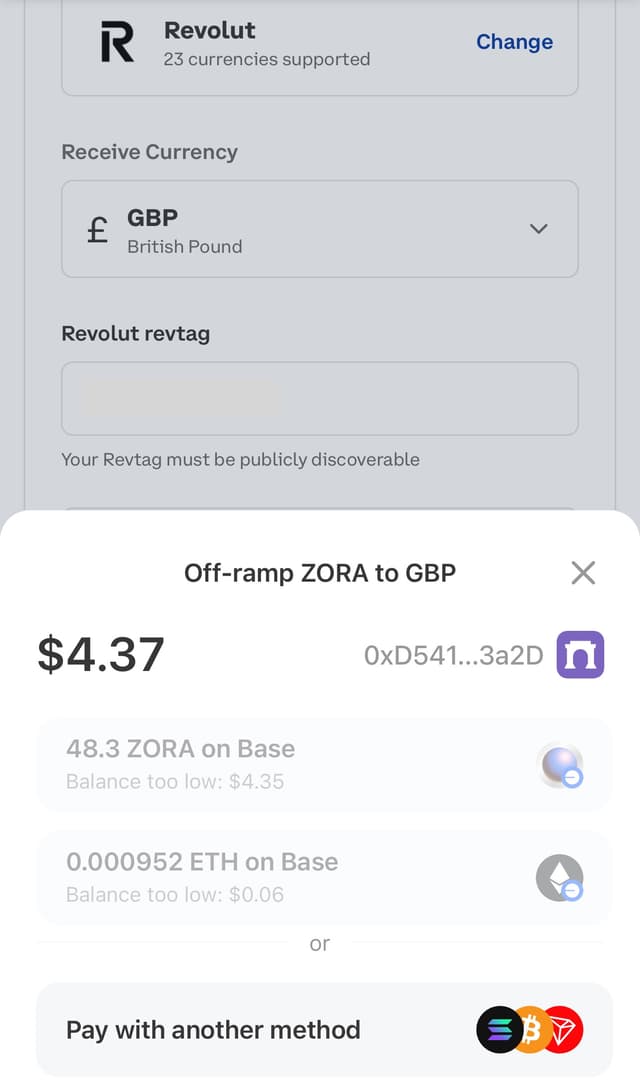
Task: Click the $4.37 amount display
Action: [x=100, y=654]
